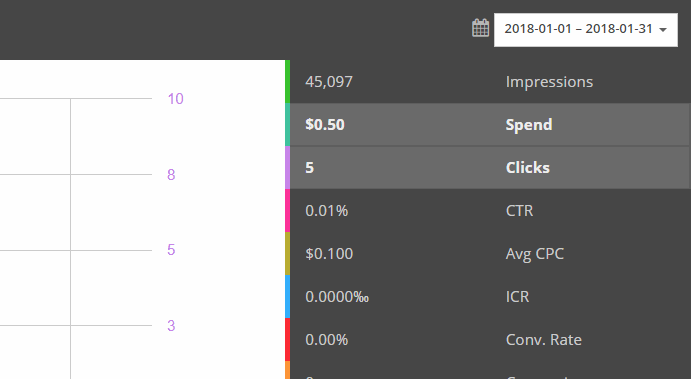This screenshot has height=379, width=700.
Task: Click the $0.50 spend value
Action: coord(325,125)
